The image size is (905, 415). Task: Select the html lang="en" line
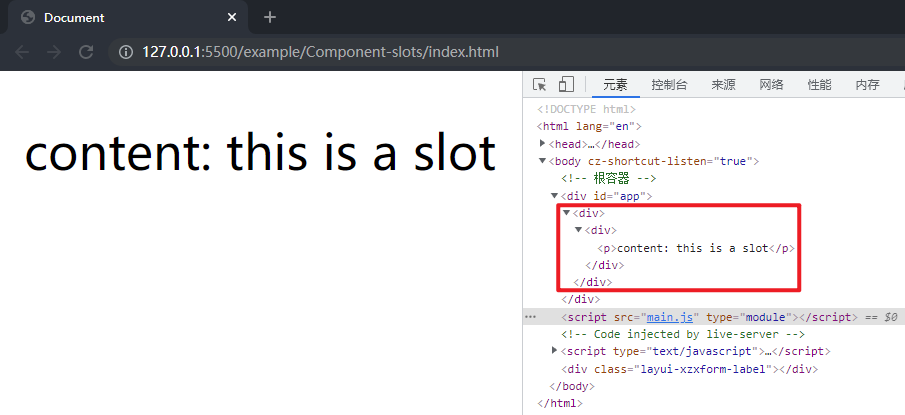tap(589, 126)
